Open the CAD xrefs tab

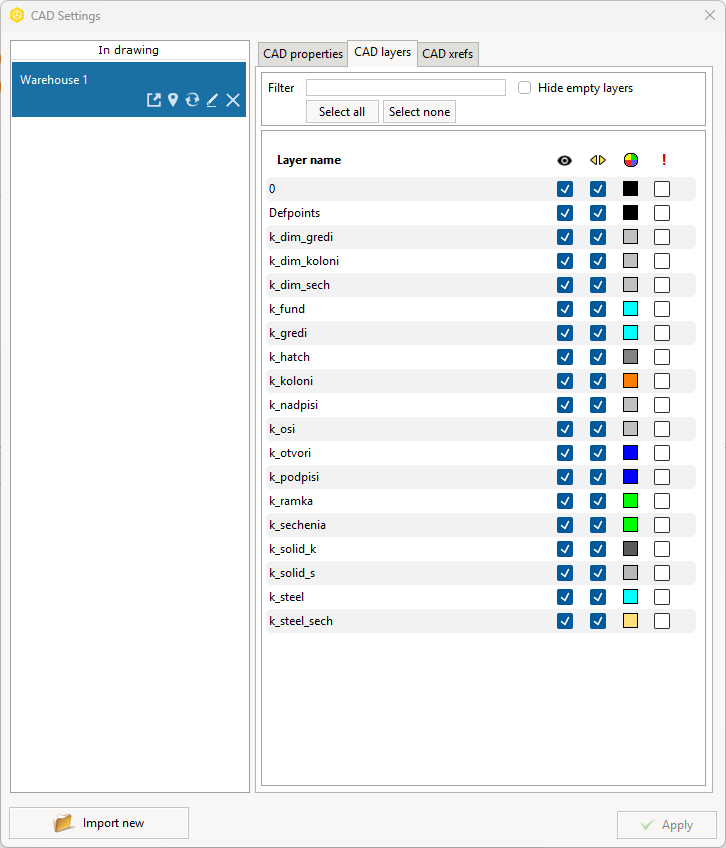448,54
